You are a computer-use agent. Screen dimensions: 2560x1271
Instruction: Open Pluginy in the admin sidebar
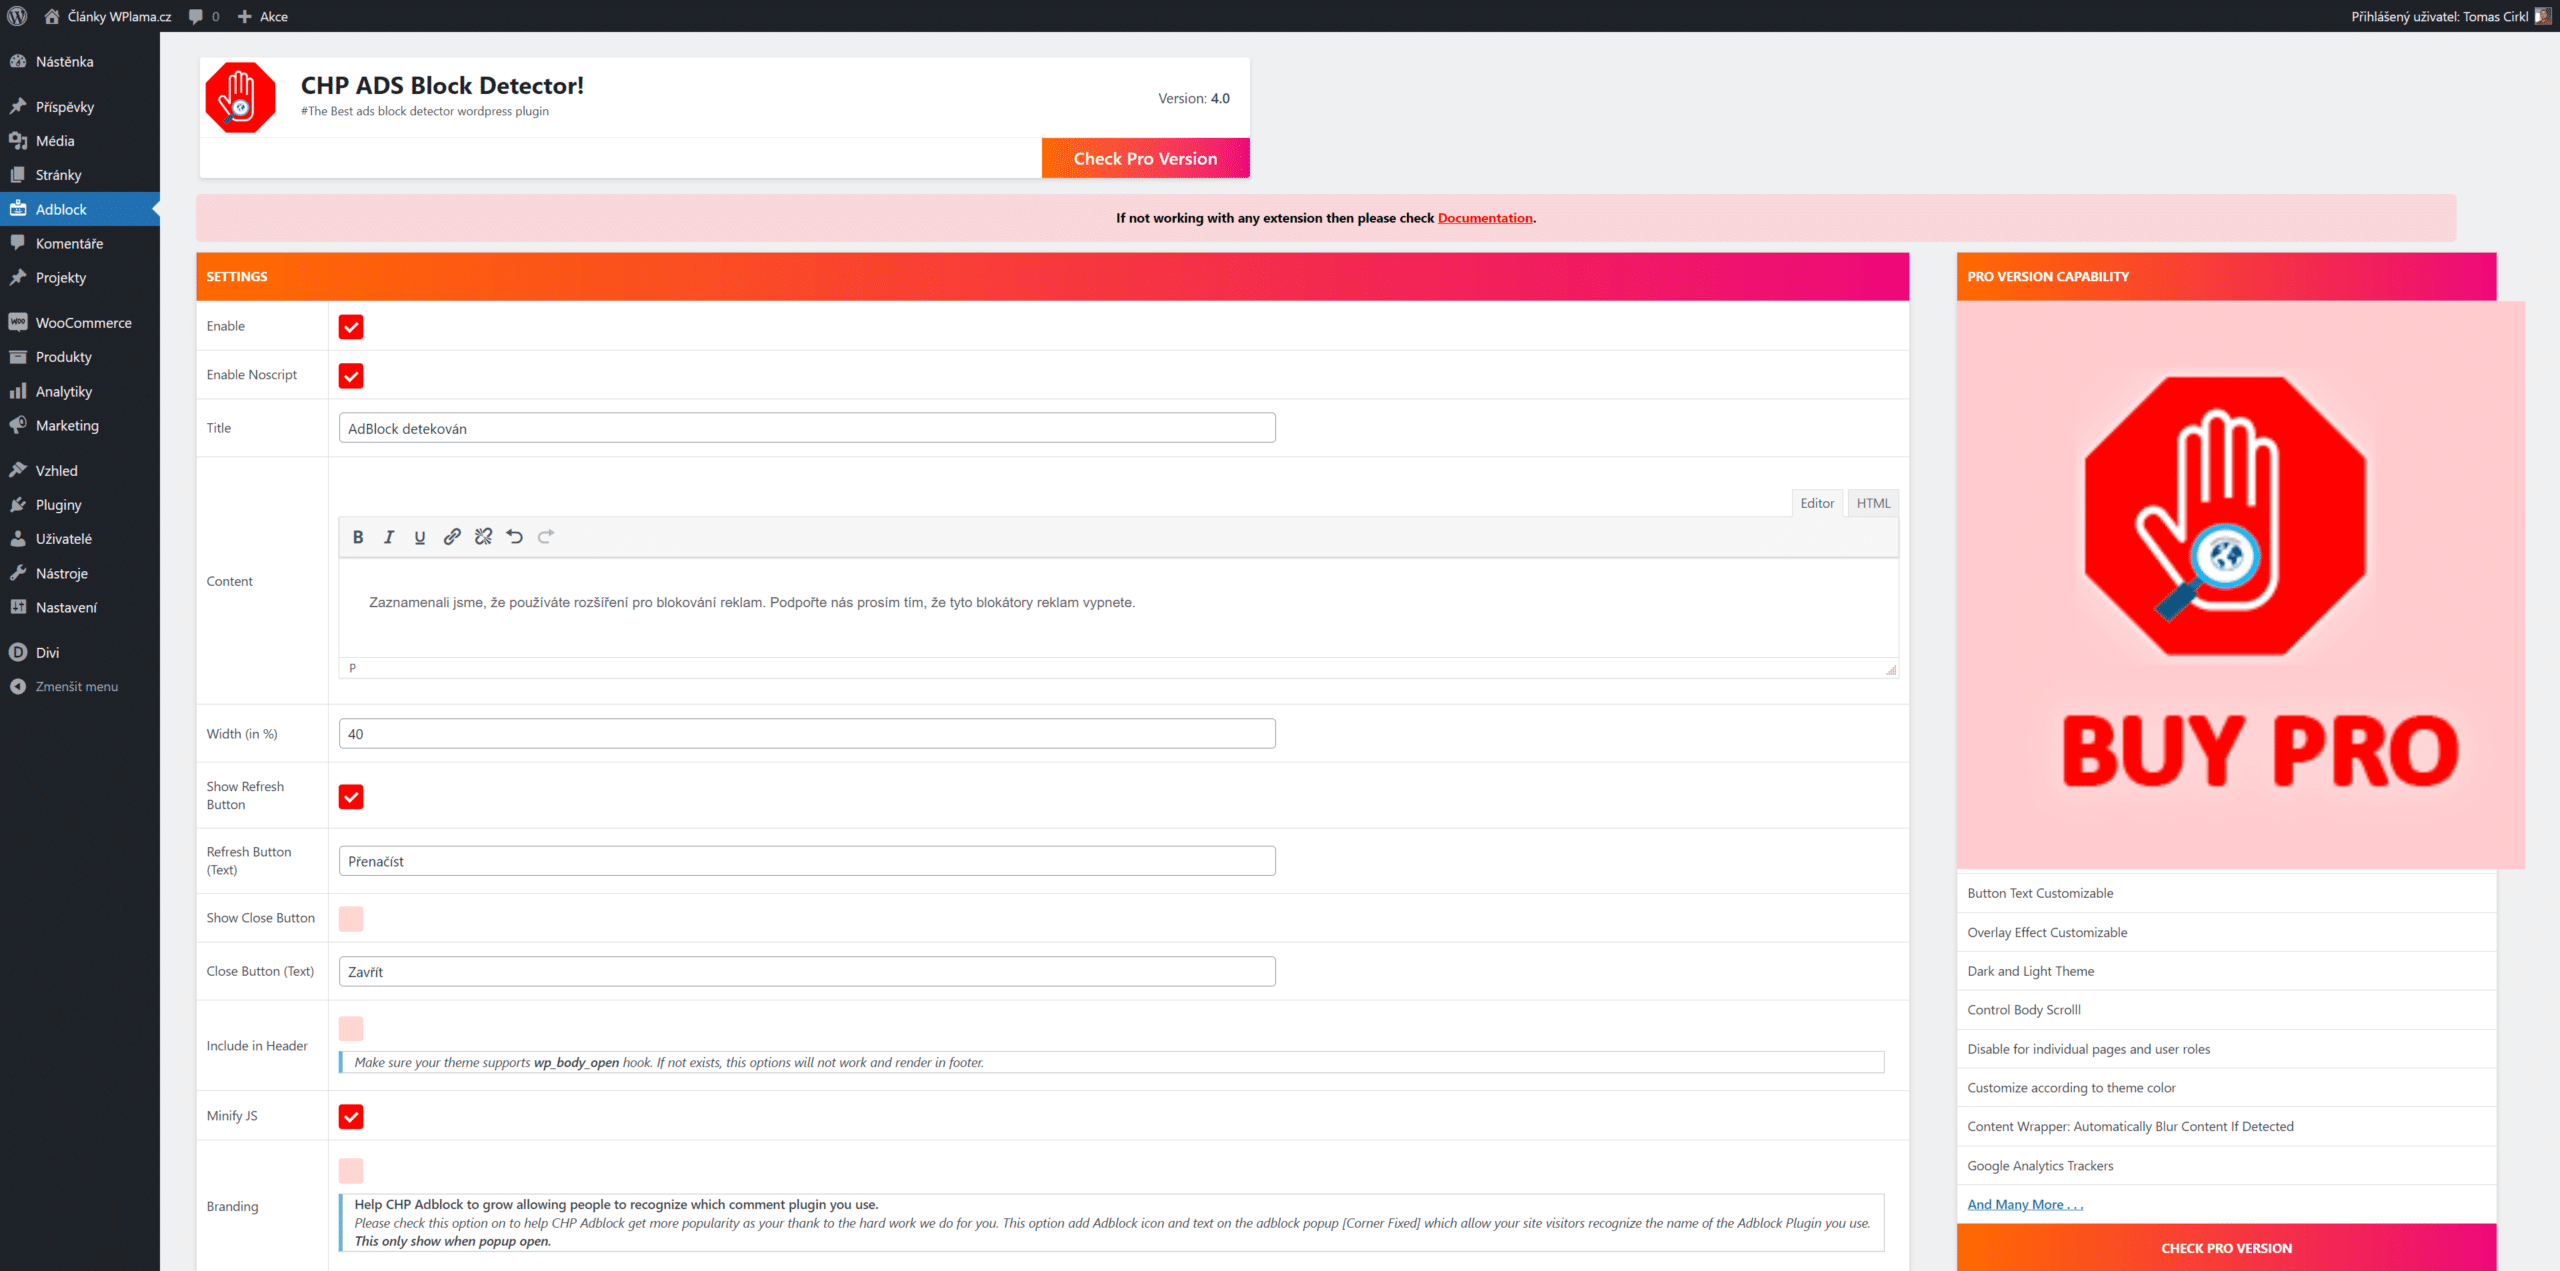(x=59, y=505)
